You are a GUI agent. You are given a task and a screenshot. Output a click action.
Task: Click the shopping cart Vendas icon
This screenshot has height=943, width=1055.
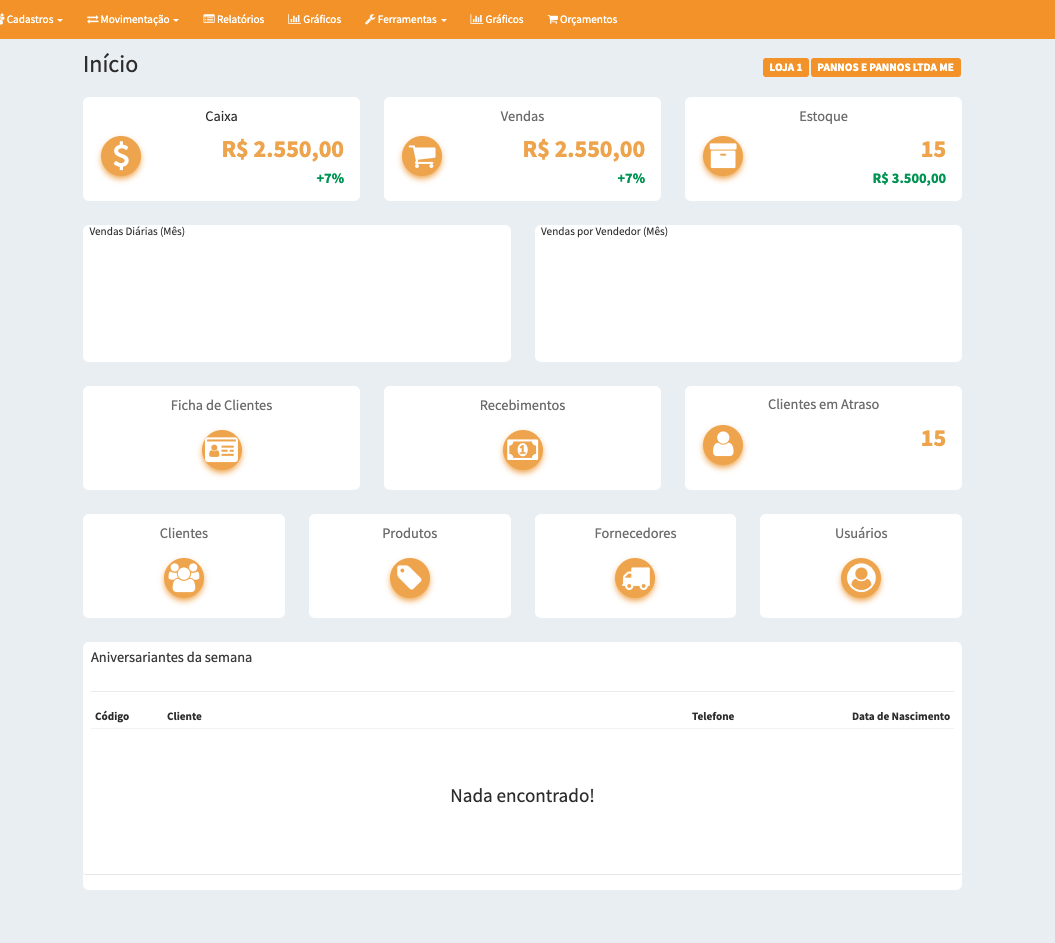click(x=422, y=156)
